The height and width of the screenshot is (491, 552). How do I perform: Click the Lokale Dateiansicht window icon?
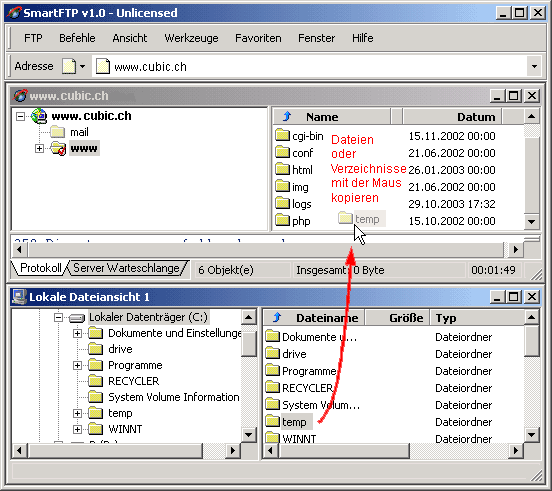click(x=19, y=297)
